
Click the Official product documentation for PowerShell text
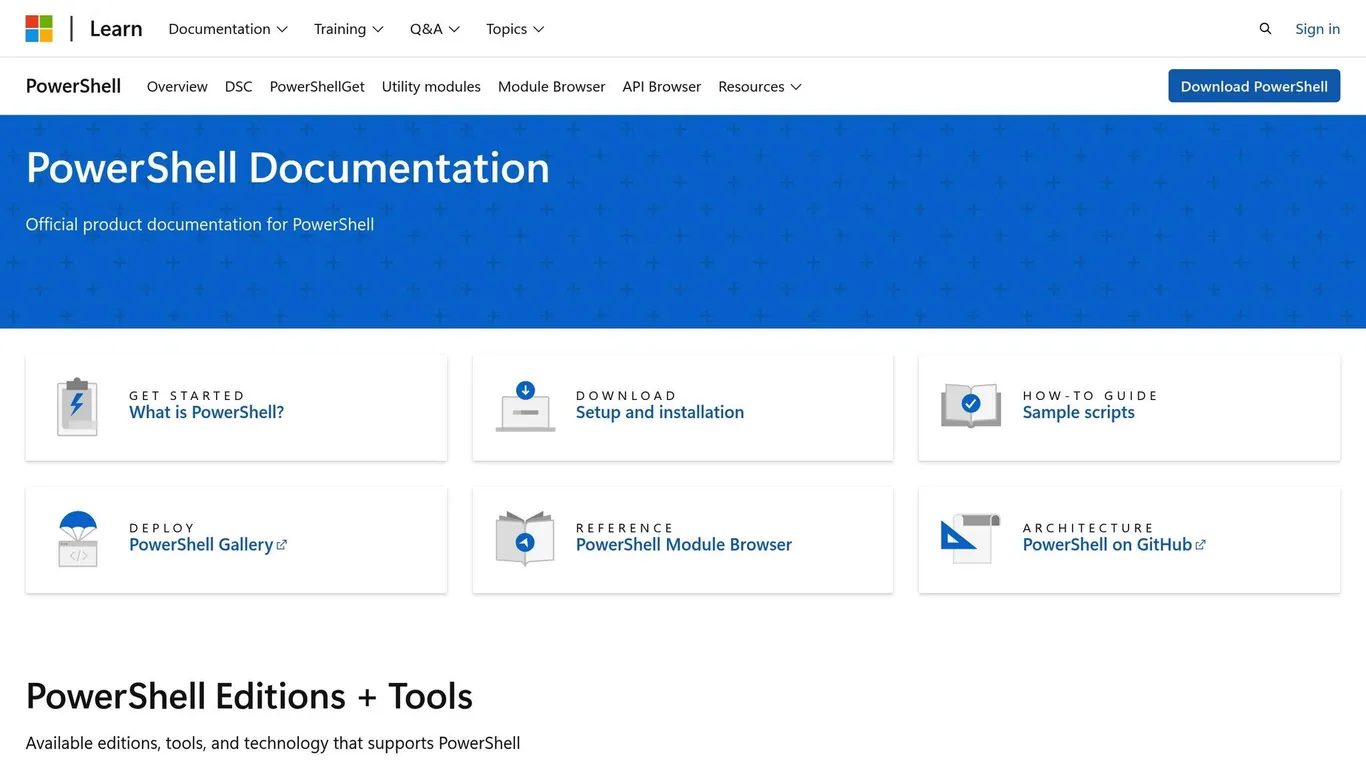pos(200,225)
